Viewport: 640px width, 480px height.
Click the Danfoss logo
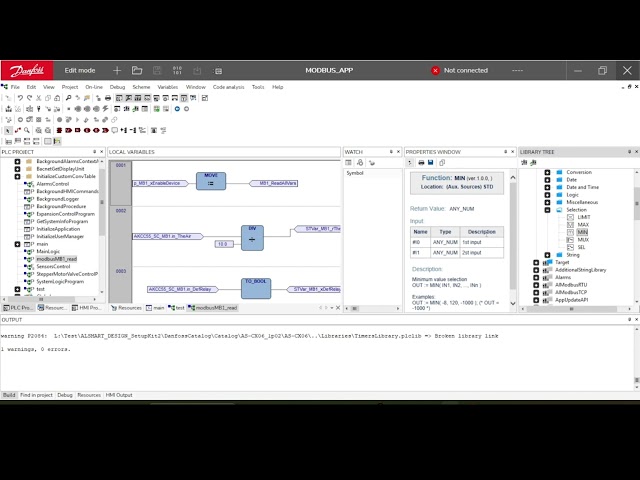[27, 71]
